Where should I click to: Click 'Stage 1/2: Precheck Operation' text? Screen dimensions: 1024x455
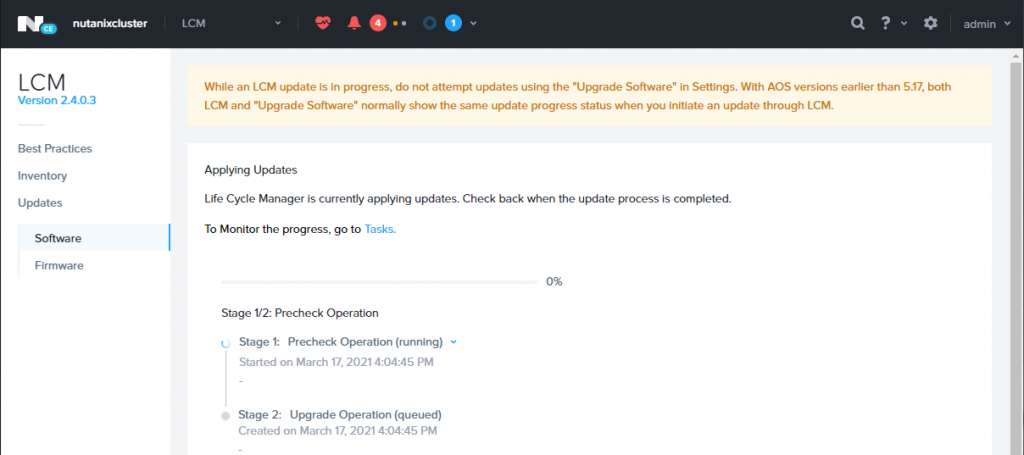(300, 313)
